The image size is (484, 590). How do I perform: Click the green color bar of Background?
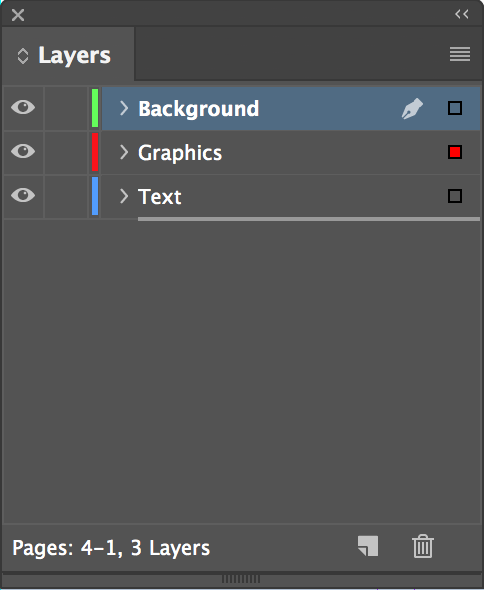tap(95, 108)
